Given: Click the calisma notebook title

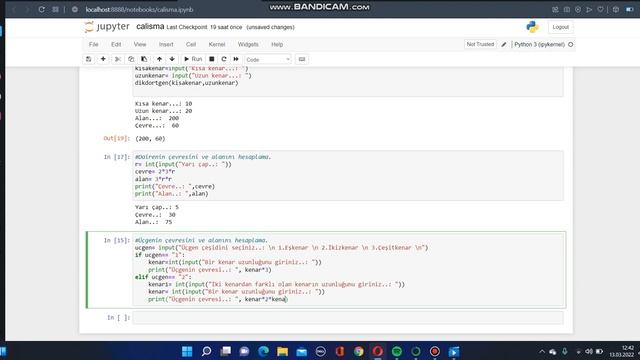Looking at the screenshot, I should pyautogui.click(x=150, y=27).
